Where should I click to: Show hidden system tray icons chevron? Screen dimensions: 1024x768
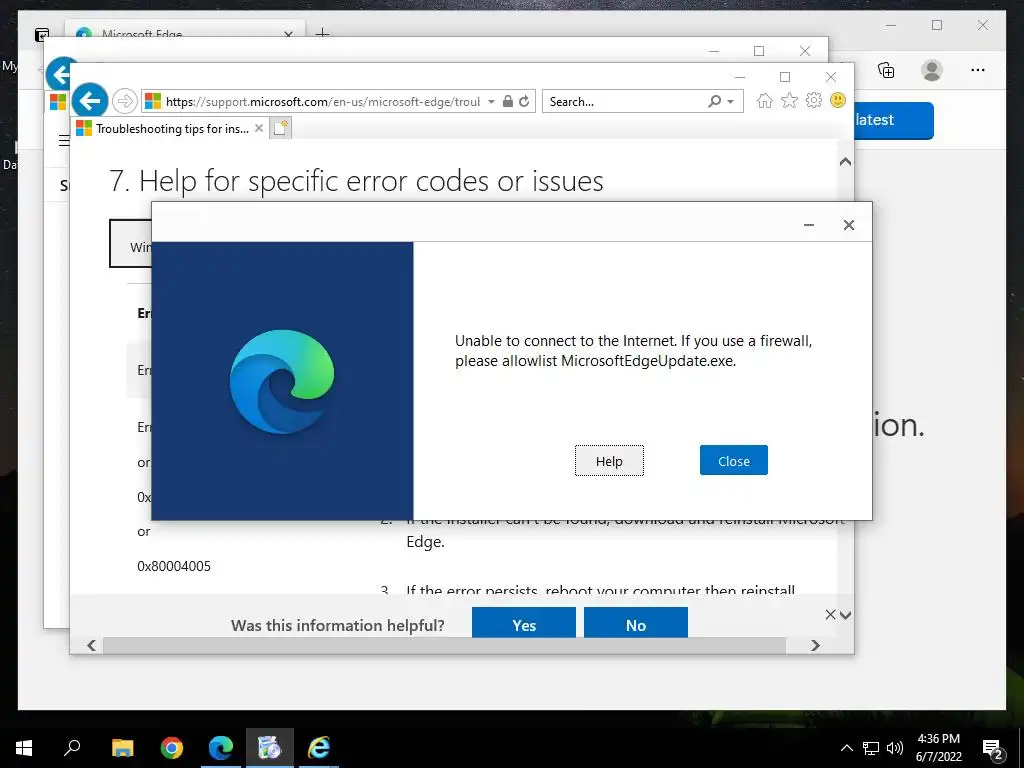[846, 748]
